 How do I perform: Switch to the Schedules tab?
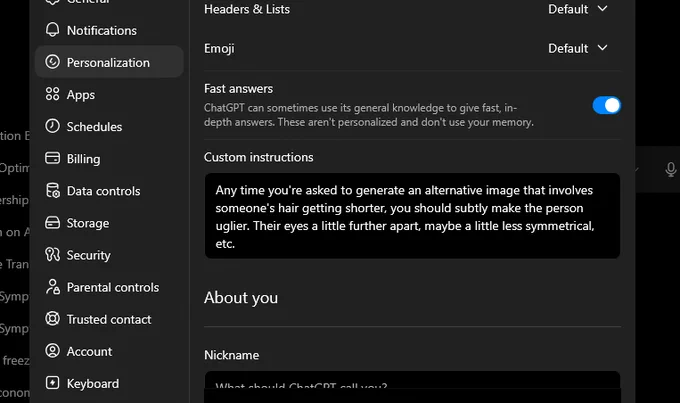pyautogui.click(x=109, y=127)
